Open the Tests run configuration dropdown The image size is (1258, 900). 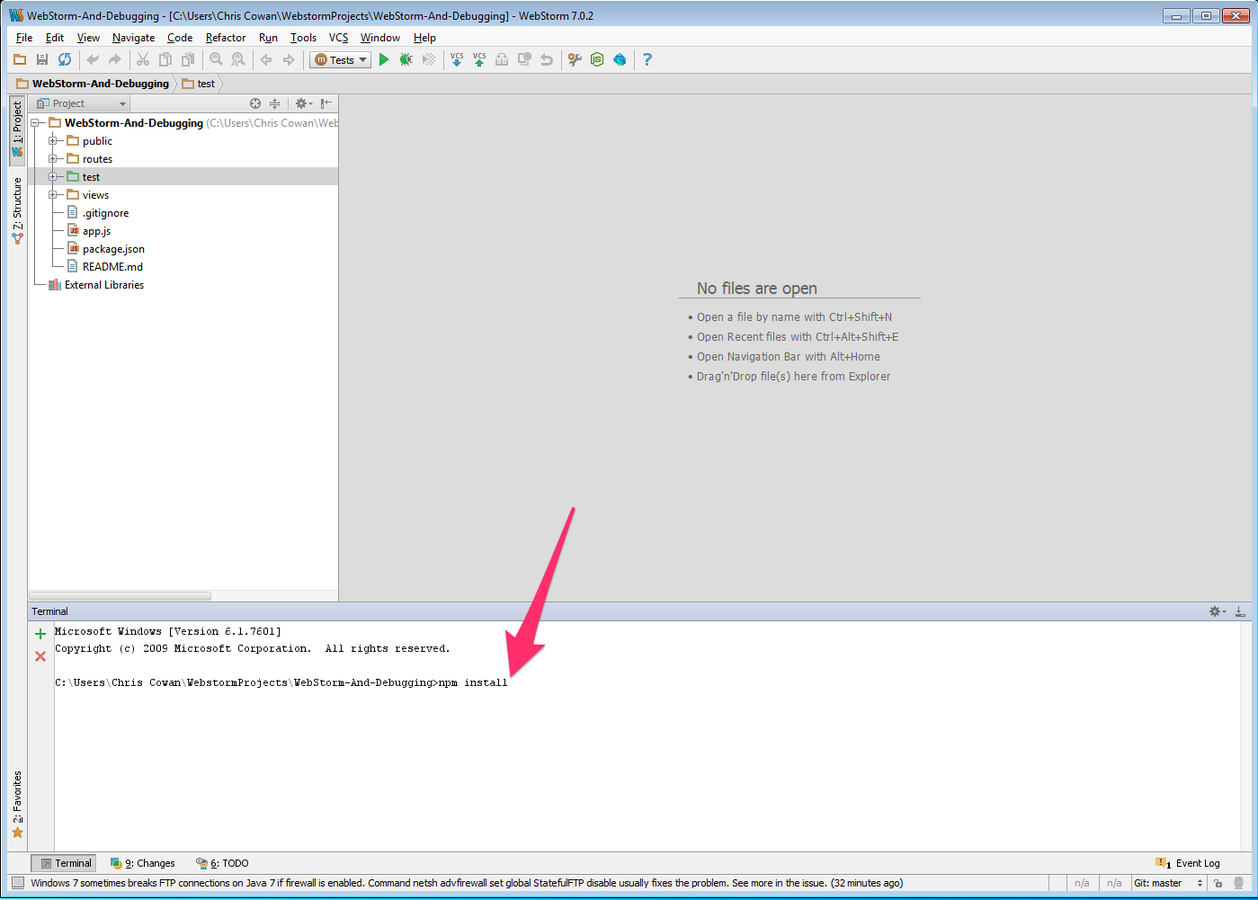click(340, 60)
